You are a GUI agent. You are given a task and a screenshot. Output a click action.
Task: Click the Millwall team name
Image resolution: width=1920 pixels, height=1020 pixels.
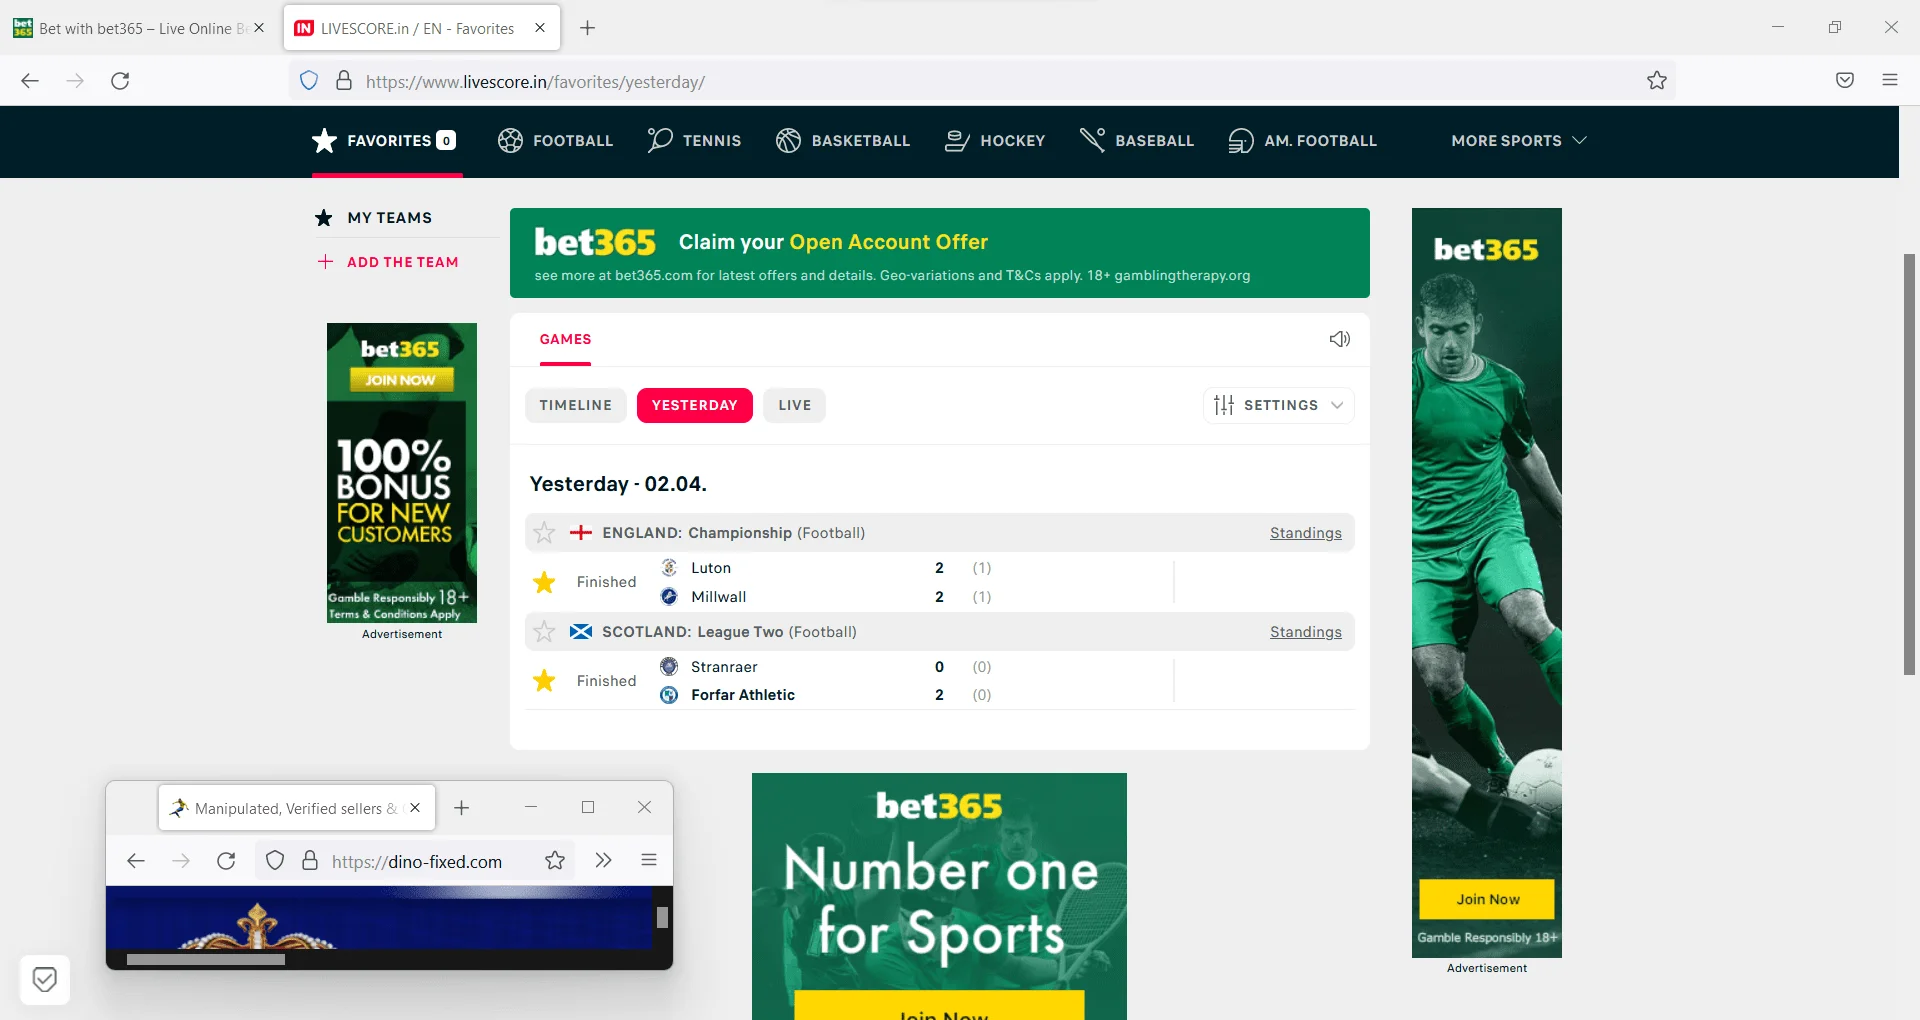pos(718,597)
